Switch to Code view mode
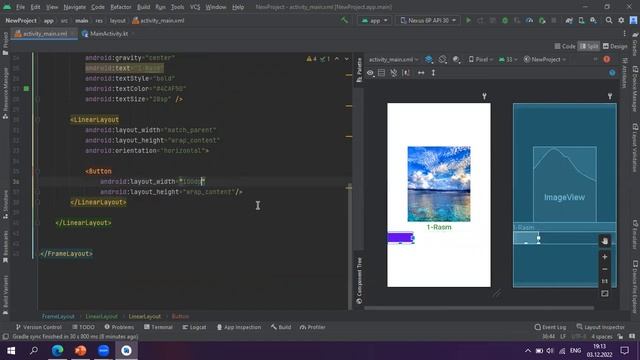 565,46
